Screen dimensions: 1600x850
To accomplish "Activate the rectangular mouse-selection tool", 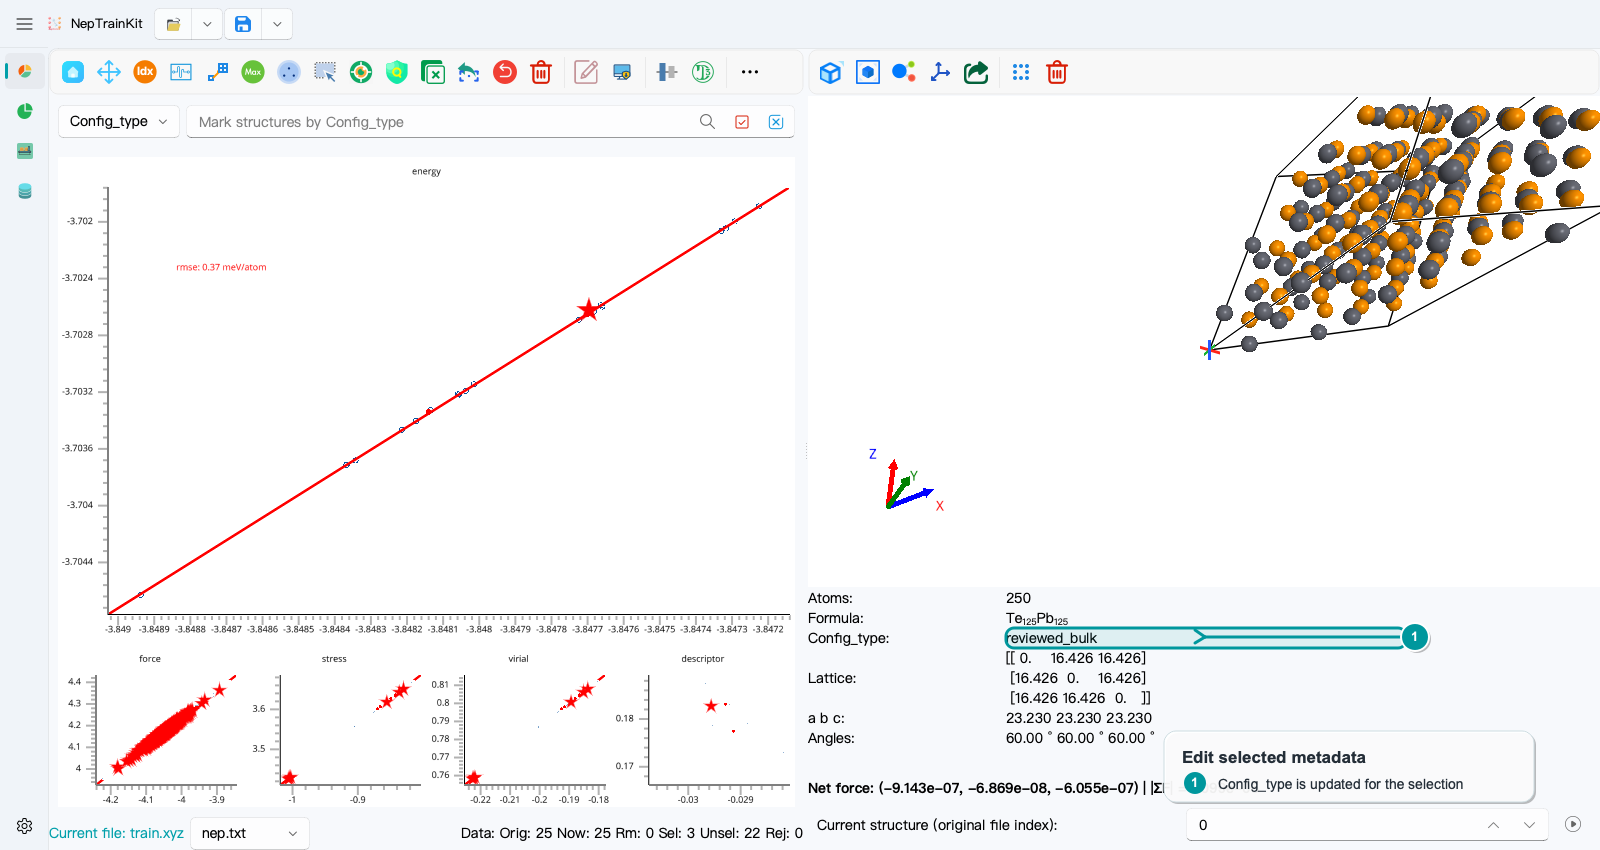I will 325,72.
